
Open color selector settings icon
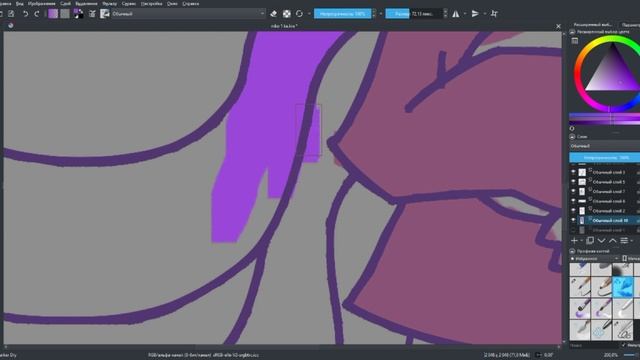click(x=575, y=40)
